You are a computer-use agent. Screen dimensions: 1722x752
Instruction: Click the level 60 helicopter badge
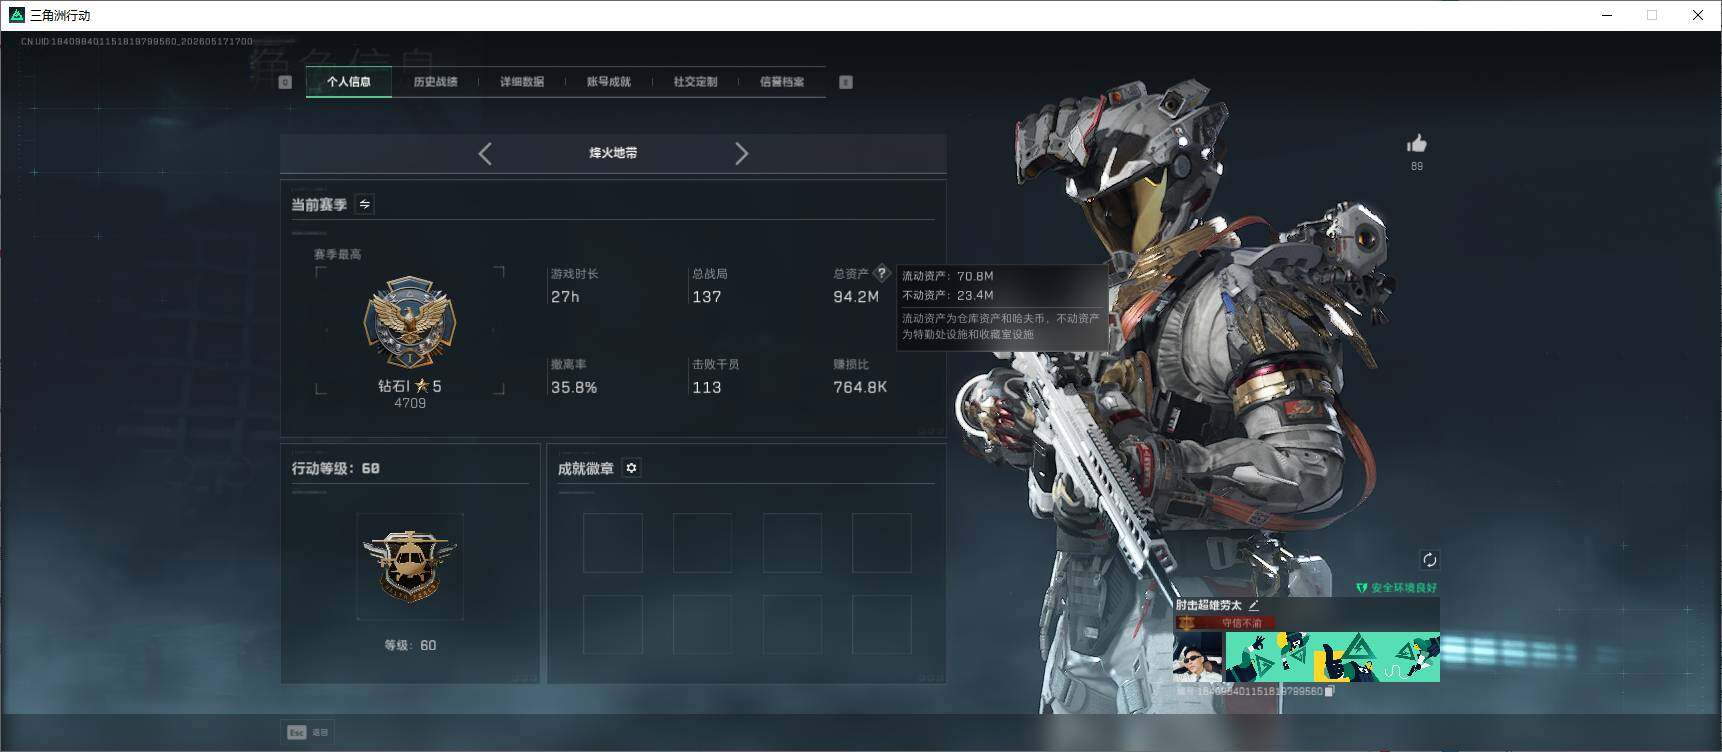pyautogui.click(x=410, y=566)
